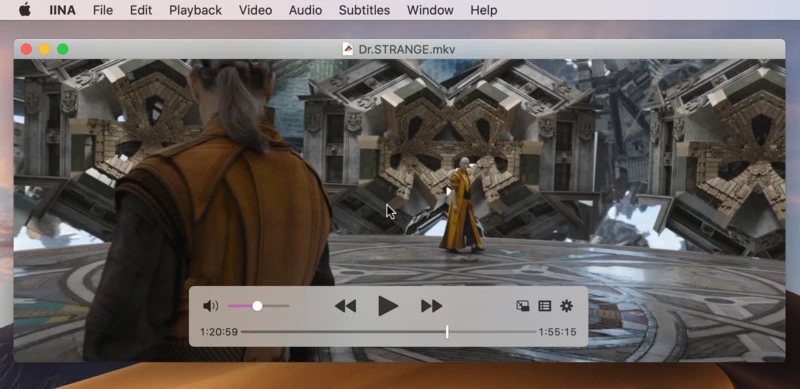Click the Dr.STRANGE.mkv window title
The image size is (800, 389).
click(x=407, y=50)
